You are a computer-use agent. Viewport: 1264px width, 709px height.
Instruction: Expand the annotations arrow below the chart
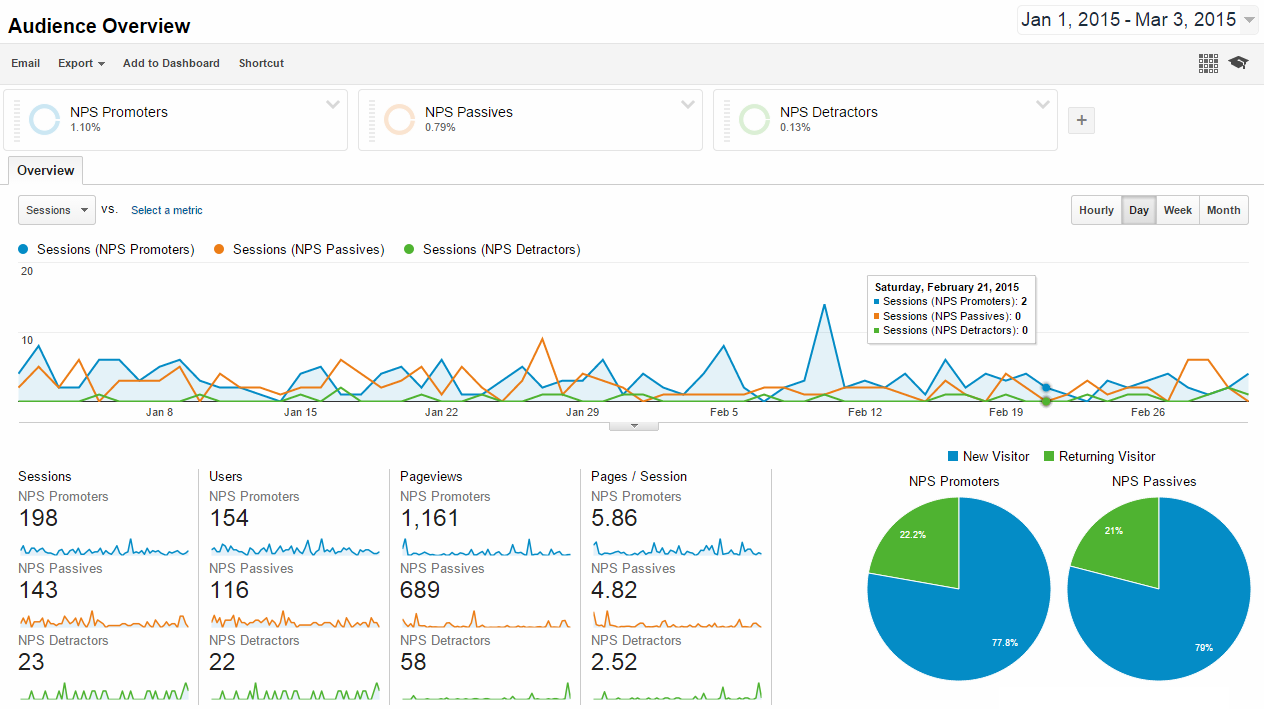633,424
